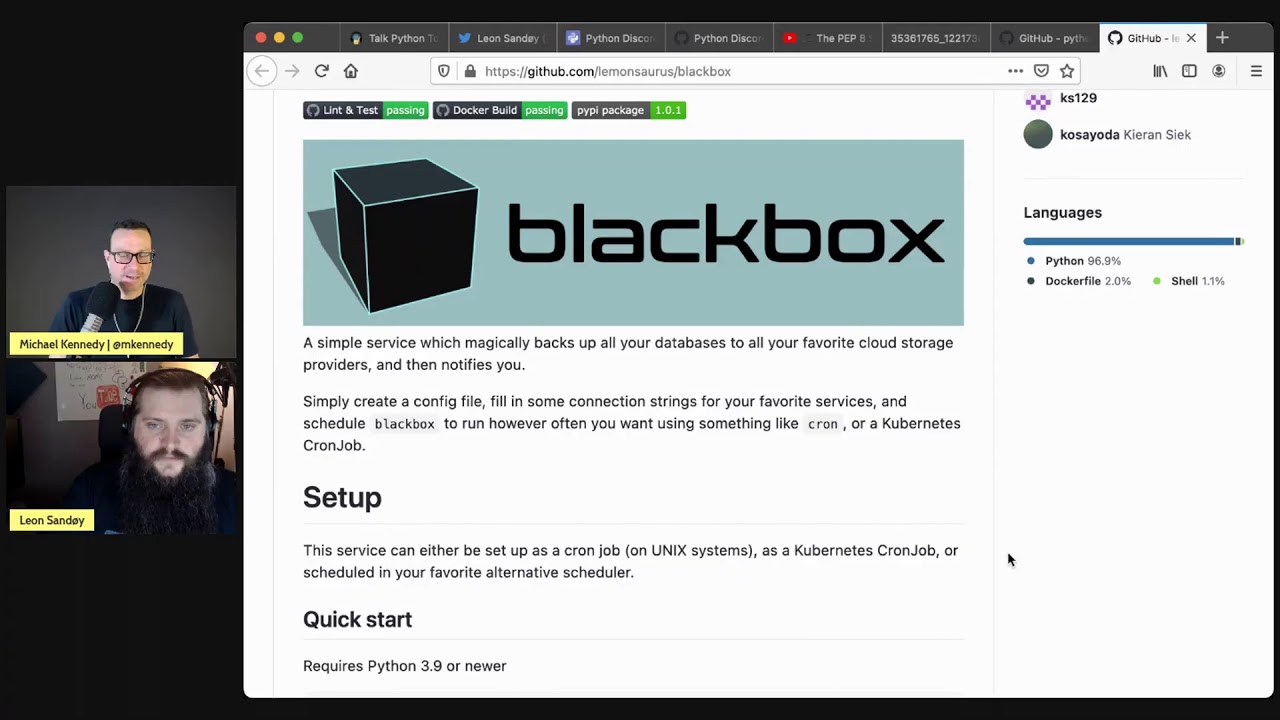Toggle the Firefox sidebar view
Viewport: 1280px width, 720px height.
pyautogui.click(x=1189, y=71)
